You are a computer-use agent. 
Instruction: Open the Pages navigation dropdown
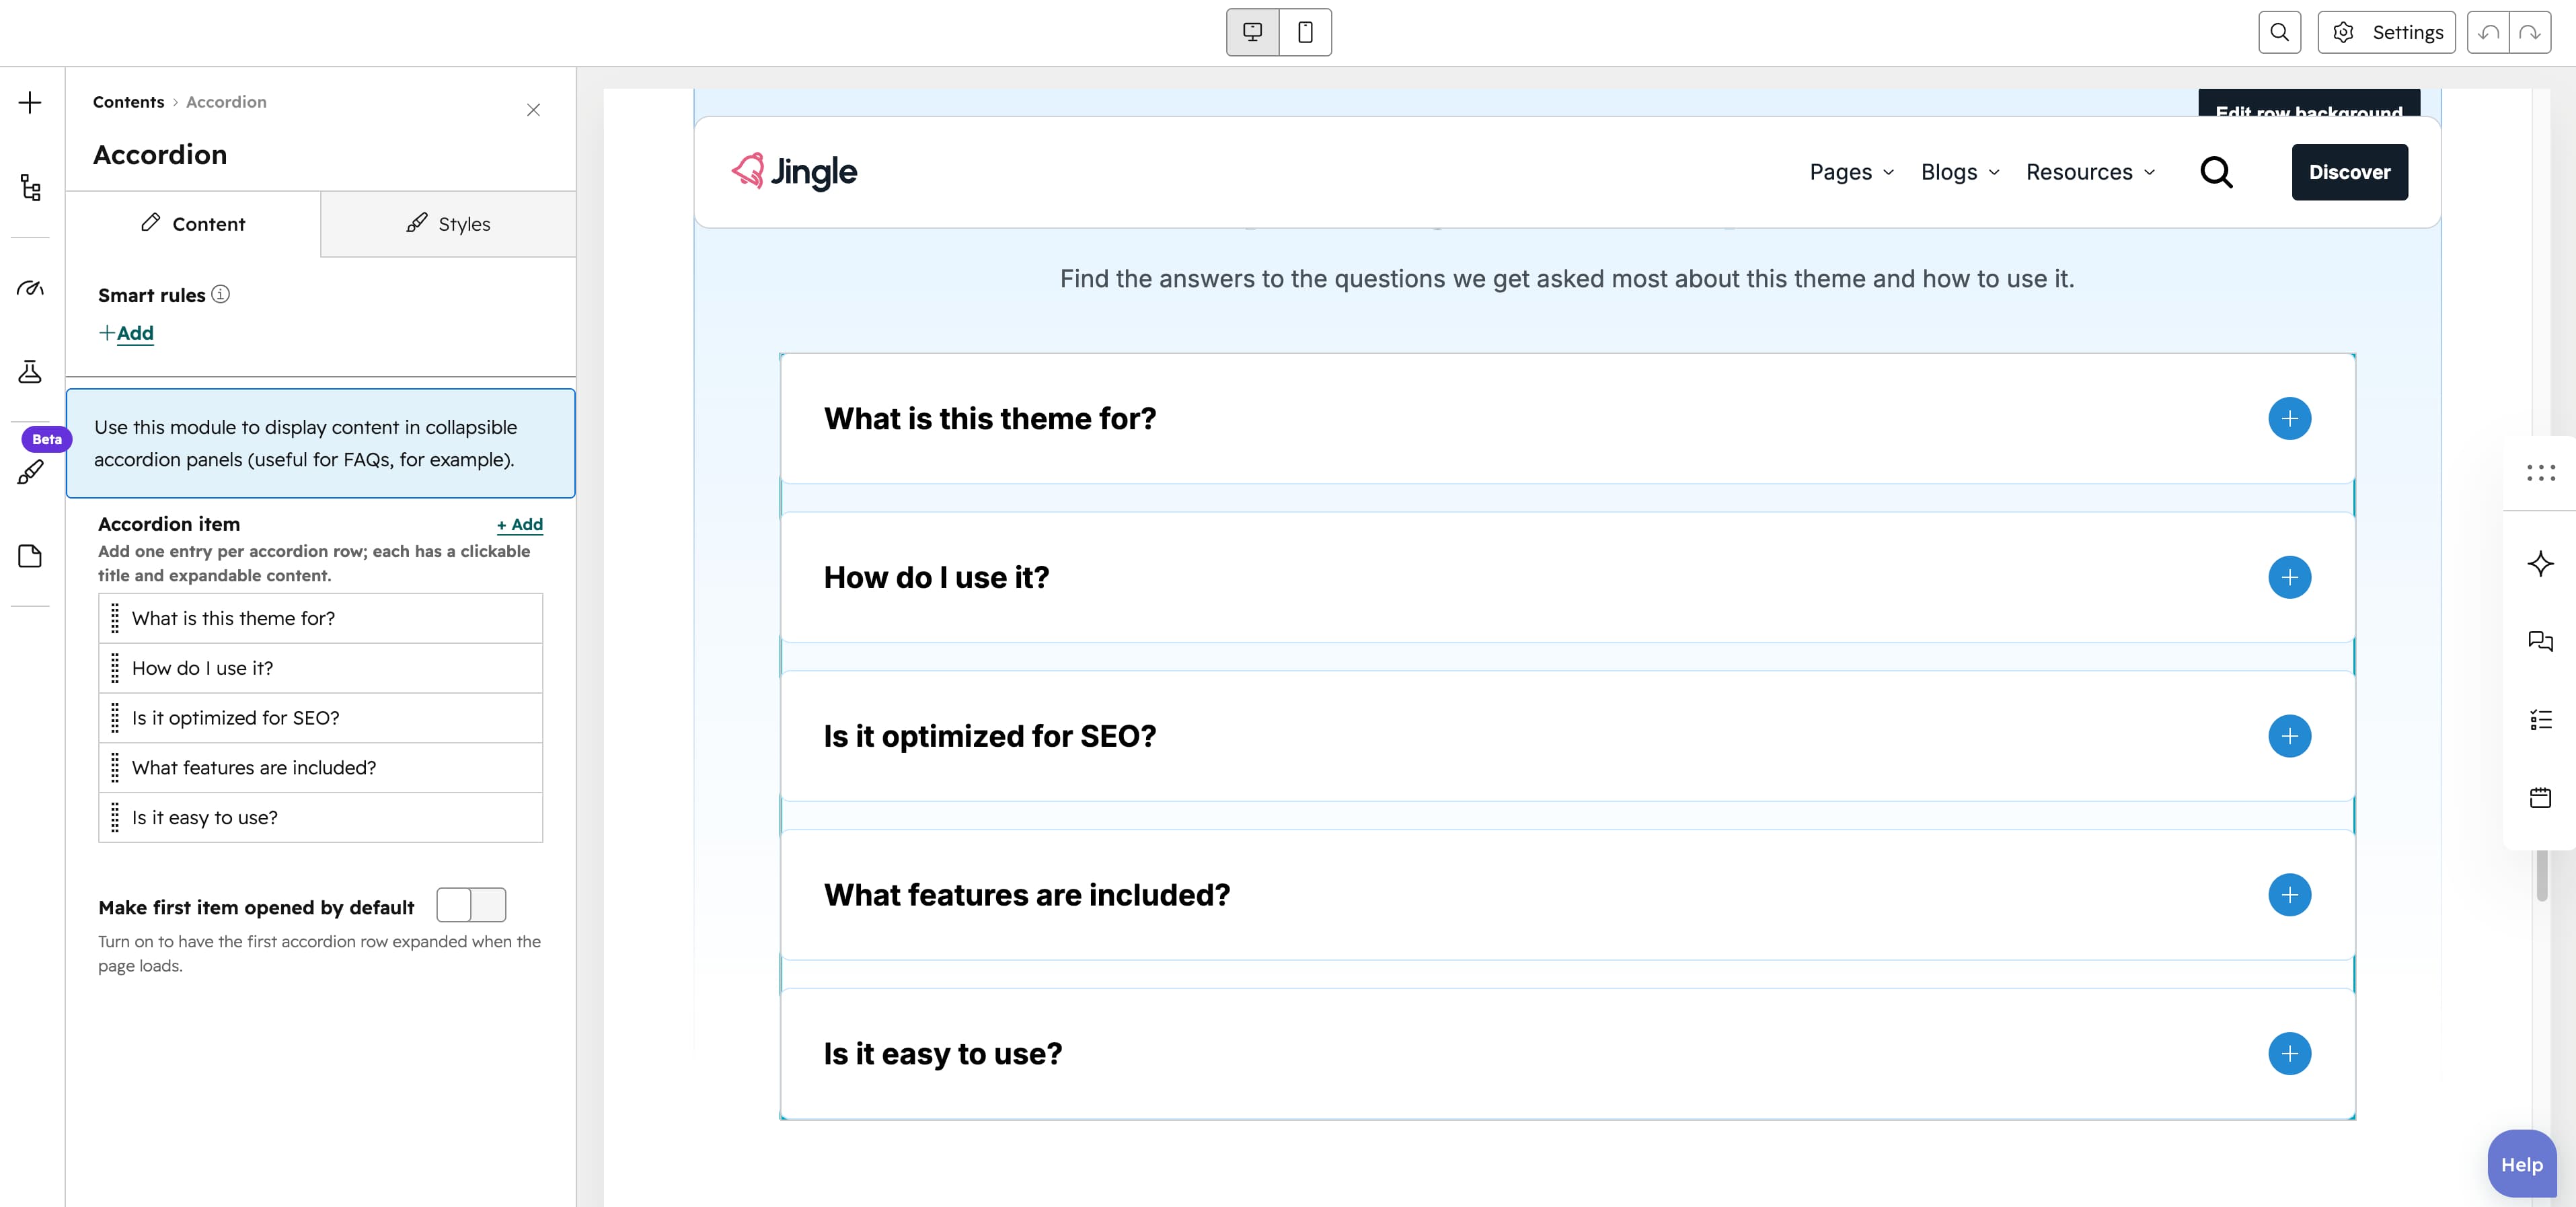pyautogui.click(x=1852, y=172)
